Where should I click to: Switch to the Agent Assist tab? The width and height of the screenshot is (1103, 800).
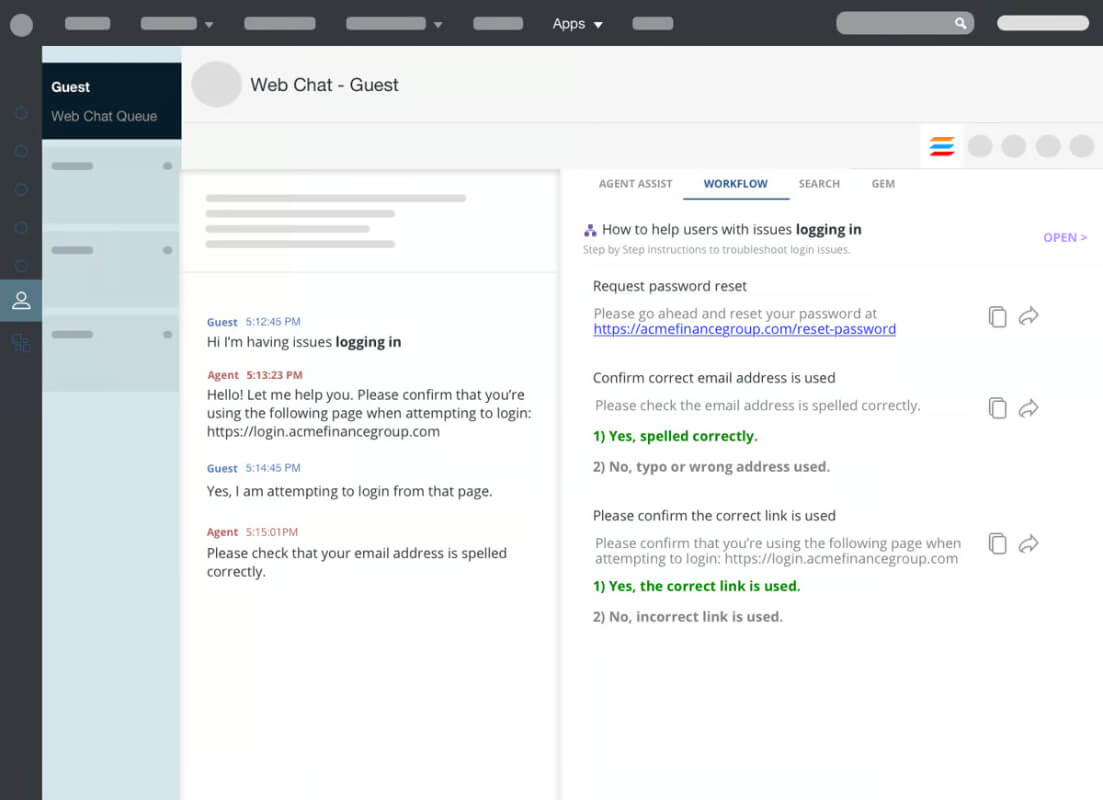[x=635, y=184]
